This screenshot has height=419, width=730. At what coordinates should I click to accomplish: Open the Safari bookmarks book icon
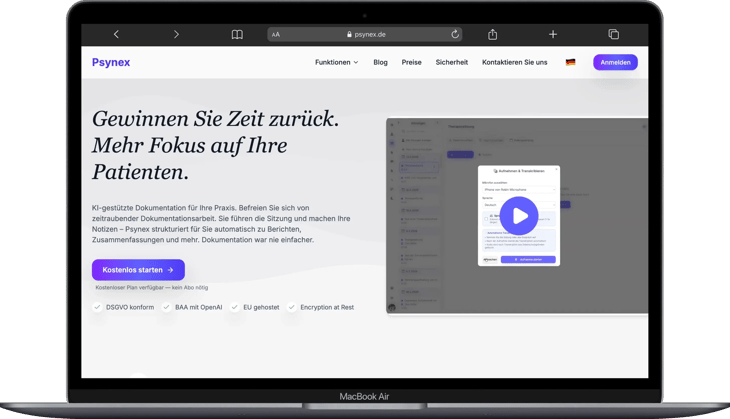[x=237, y=34]
